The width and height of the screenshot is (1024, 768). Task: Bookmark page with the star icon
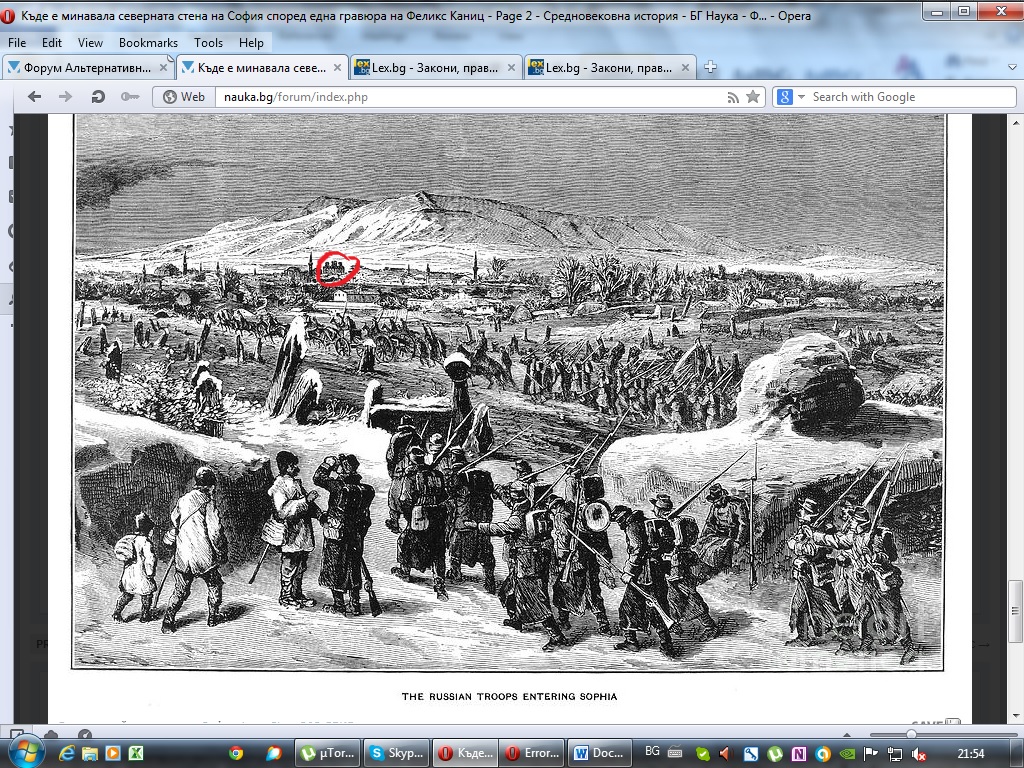coord(753,97)
